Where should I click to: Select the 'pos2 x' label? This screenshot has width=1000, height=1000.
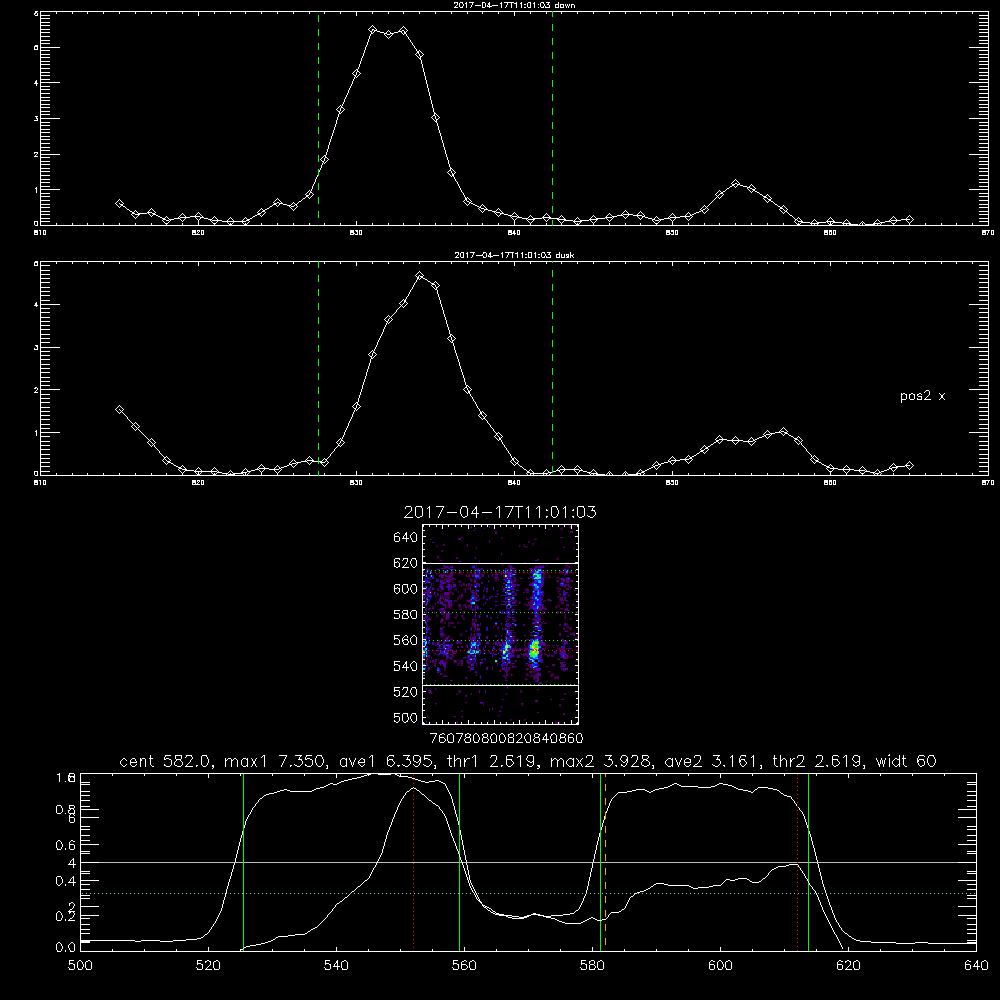(922, 396)
